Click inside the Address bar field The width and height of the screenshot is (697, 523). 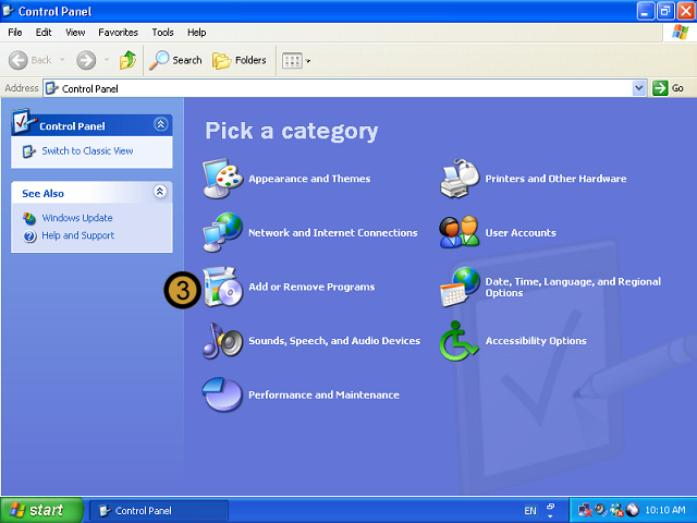(338, 88)
